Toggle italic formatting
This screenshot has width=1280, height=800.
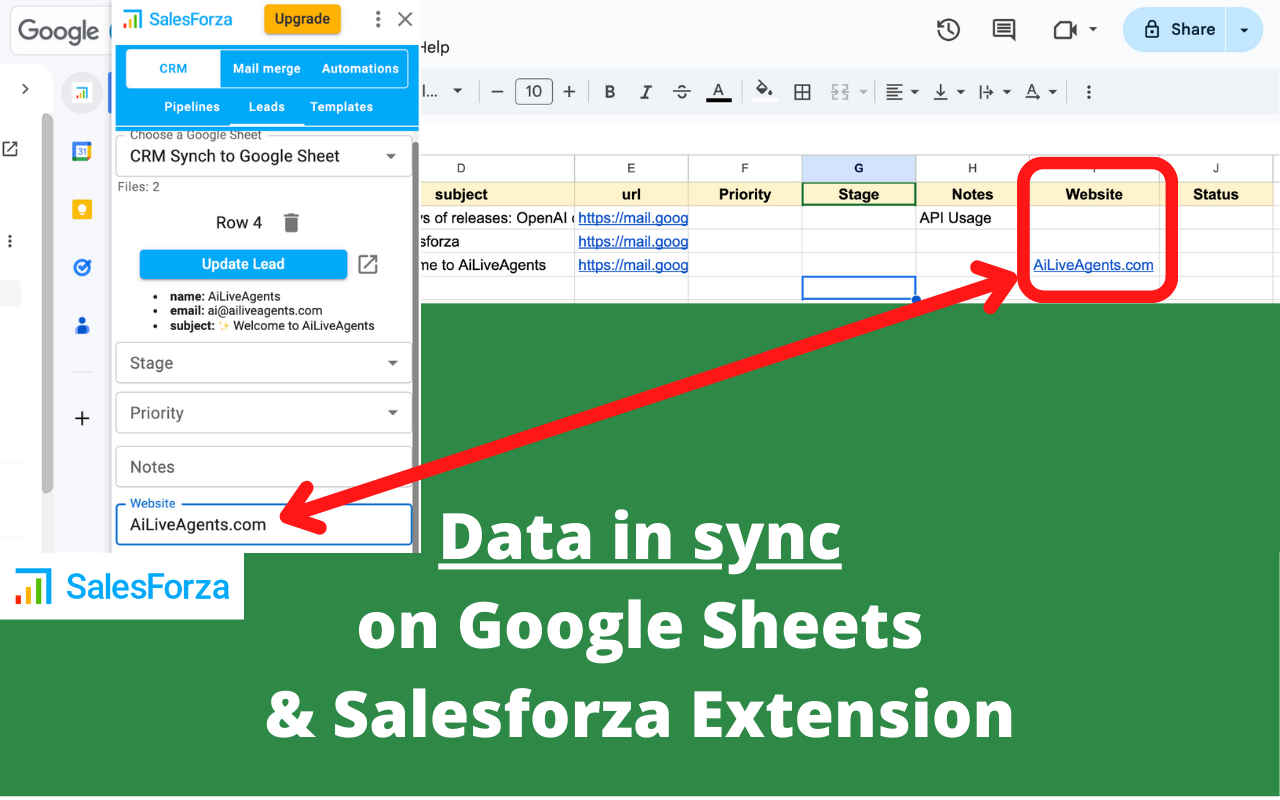[646, 92]
